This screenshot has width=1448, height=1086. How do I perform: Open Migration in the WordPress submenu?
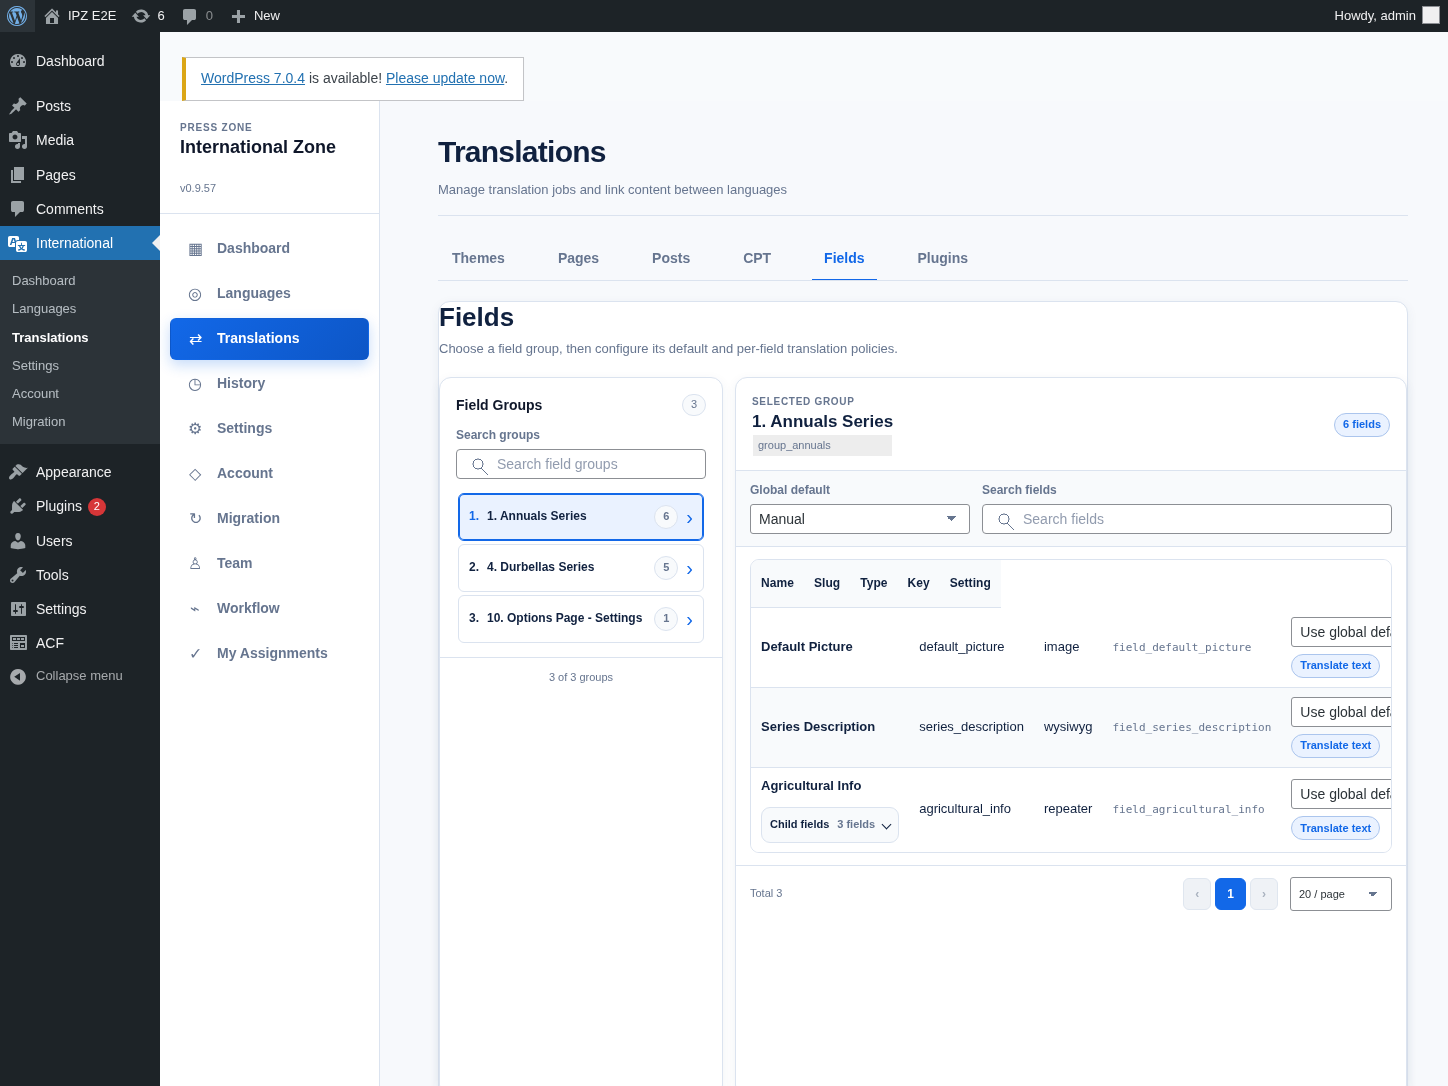pos(39,422)
